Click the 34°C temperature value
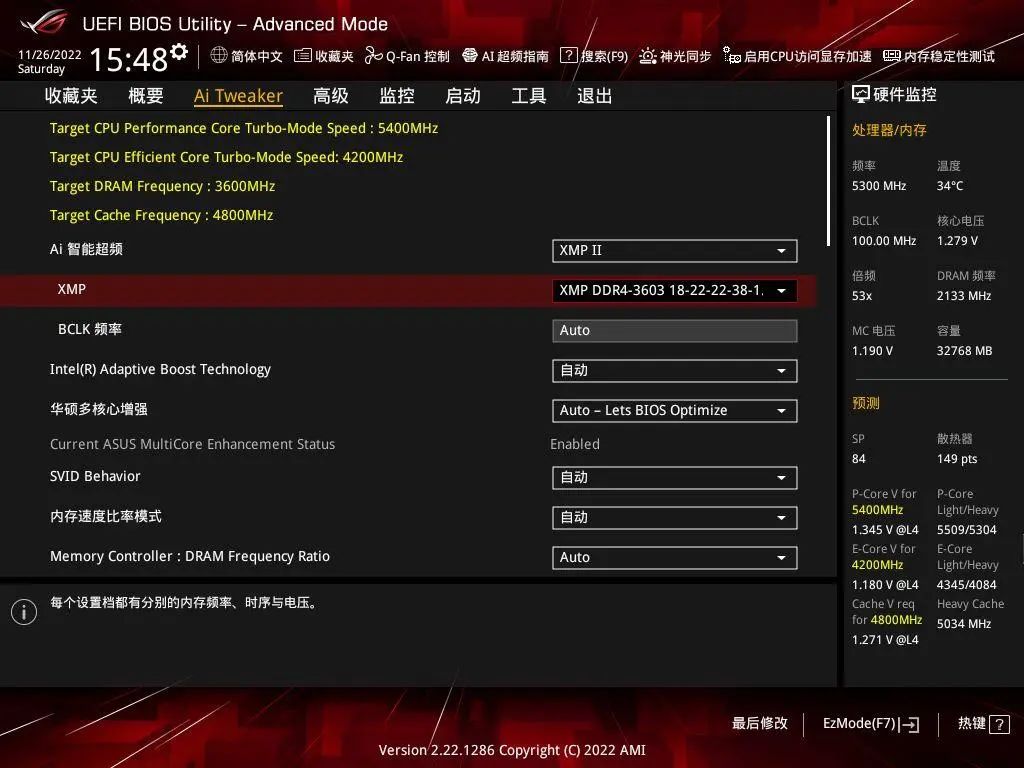 (x=950, y=186)
